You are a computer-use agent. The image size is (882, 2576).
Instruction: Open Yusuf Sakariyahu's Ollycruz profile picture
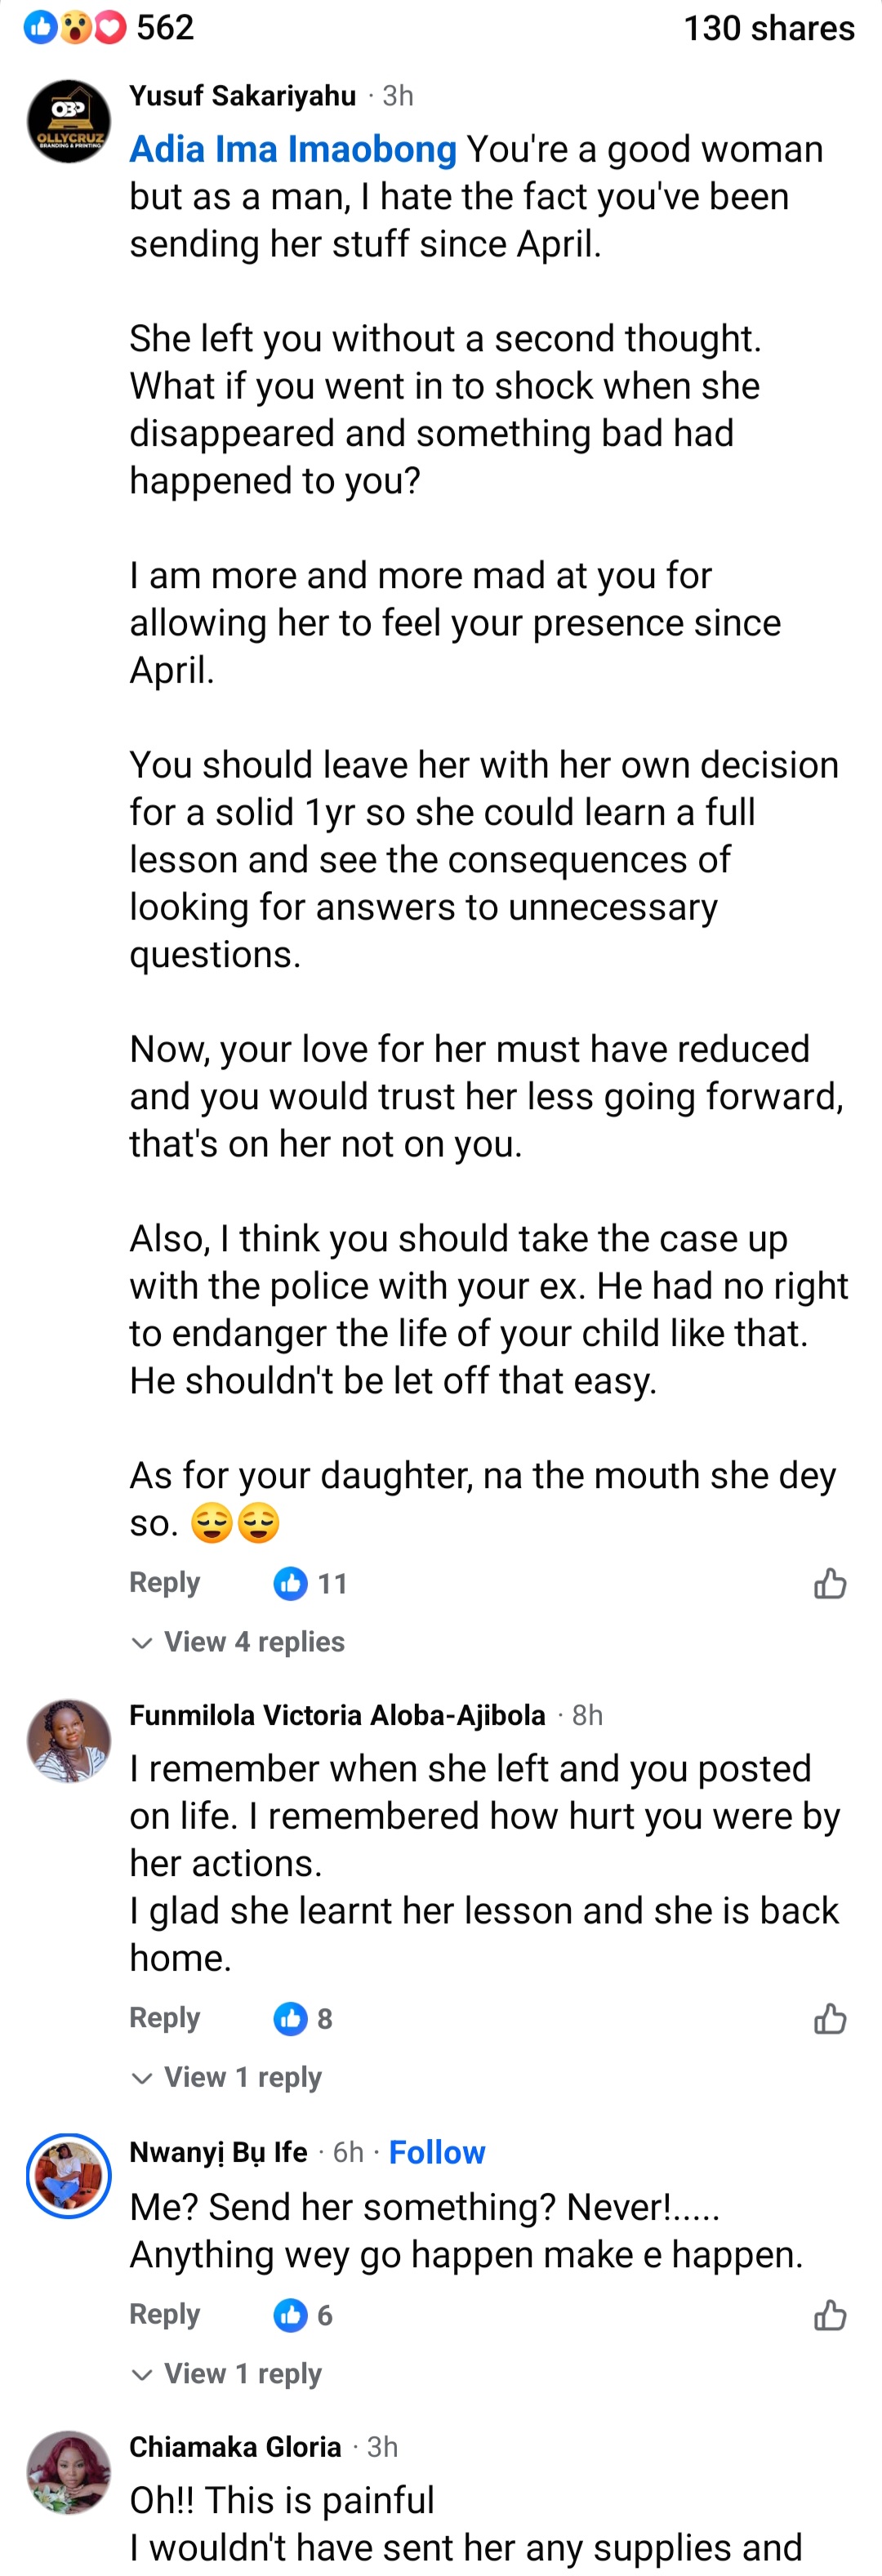(69, 121)
